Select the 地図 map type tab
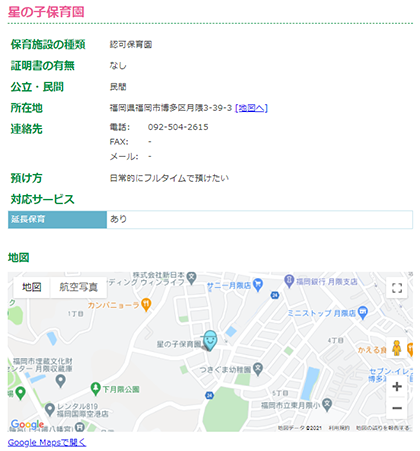This screenshot has height=451, width=420. tap(32, 287)
